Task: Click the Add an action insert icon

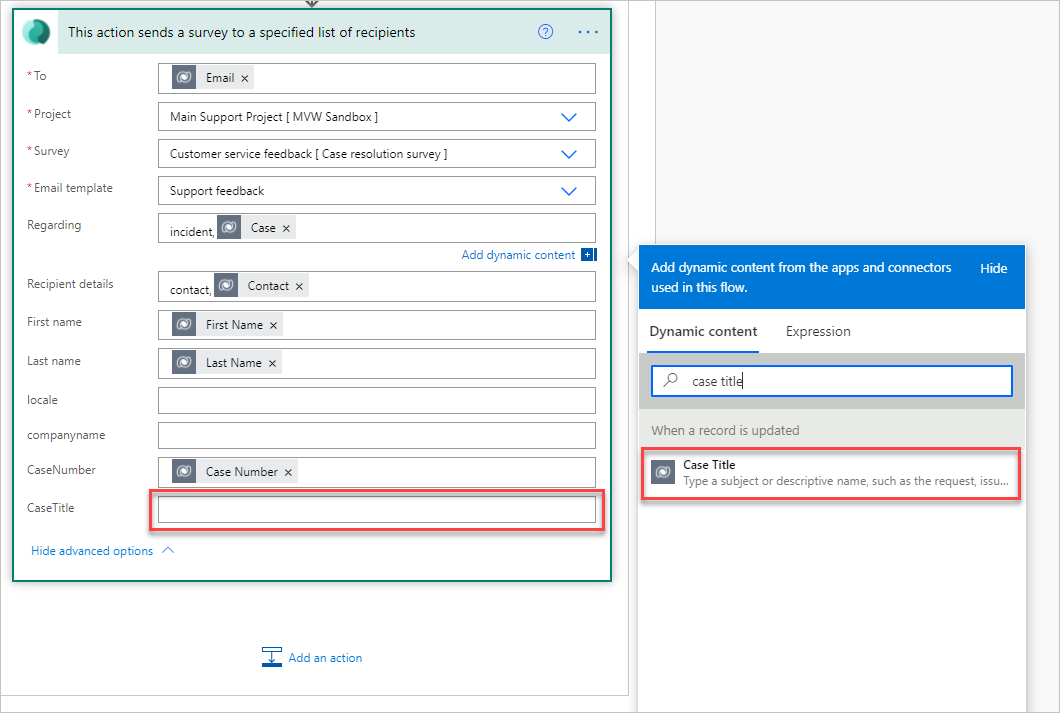Action: click(x=272, y=657)
